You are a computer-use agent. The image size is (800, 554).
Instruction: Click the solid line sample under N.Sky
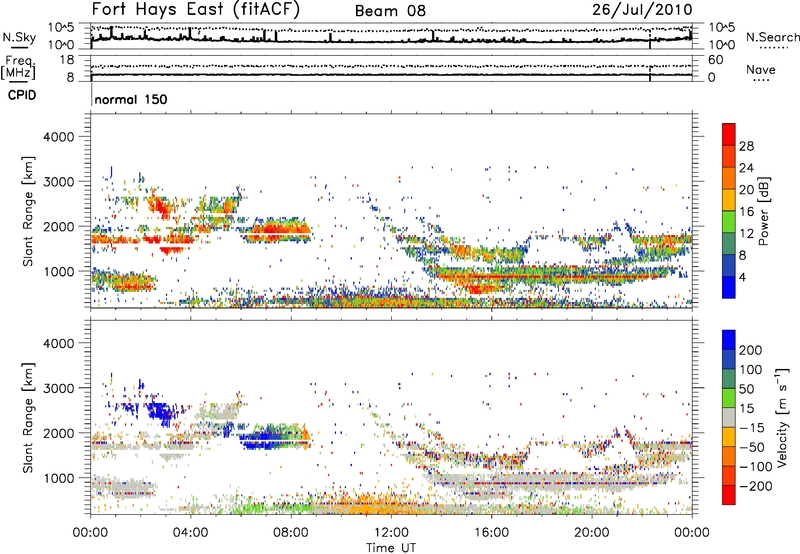click(x=19, y=48)
